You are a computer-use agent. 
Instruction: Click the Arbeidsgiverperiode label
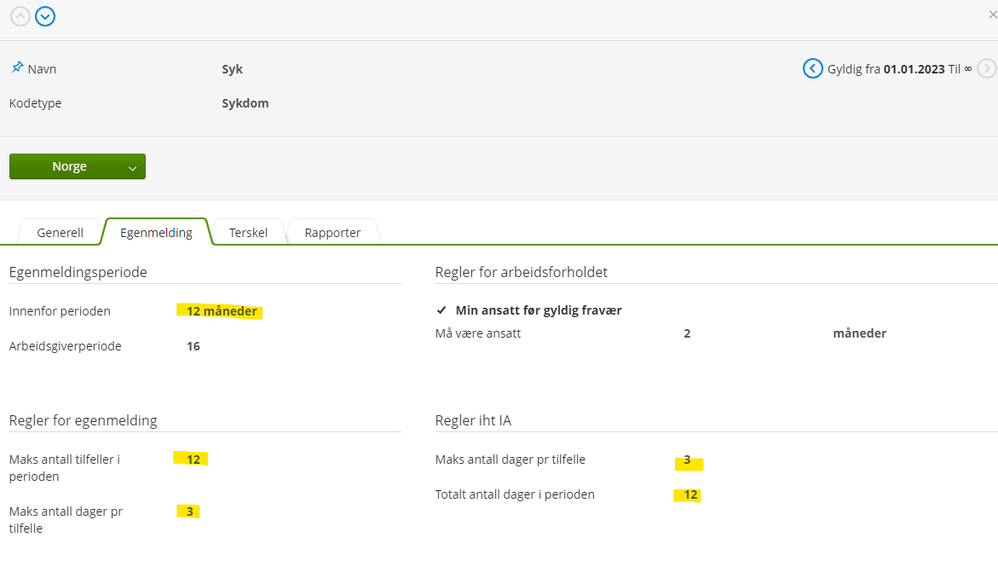pos(65,346)
